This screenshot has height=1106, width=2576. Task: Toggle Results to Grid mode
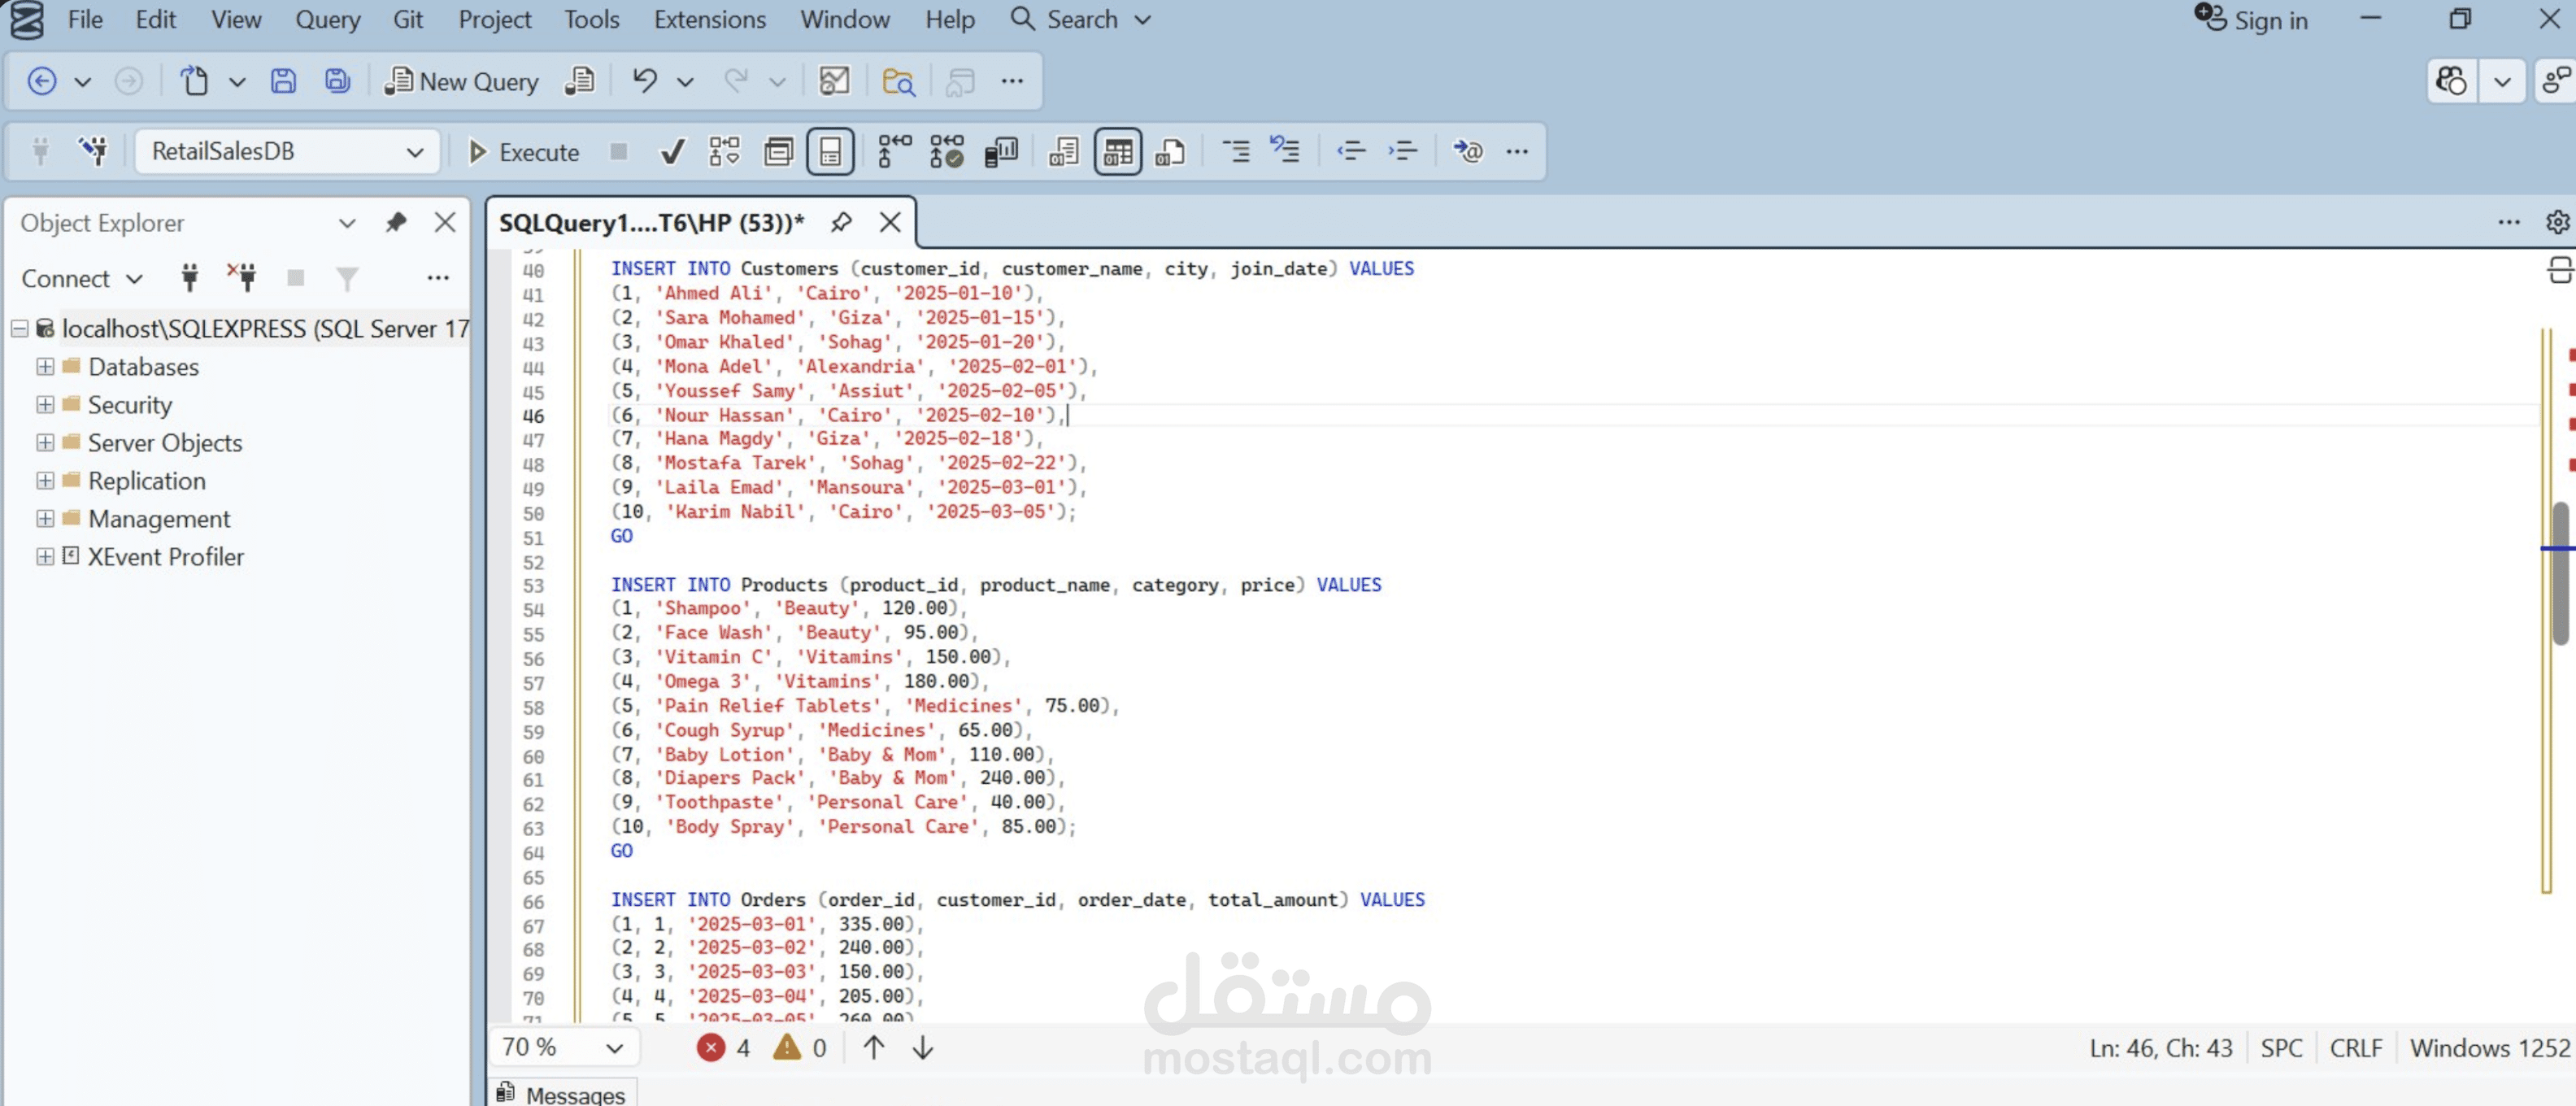pyautogui.click(x=1117, y=152)
